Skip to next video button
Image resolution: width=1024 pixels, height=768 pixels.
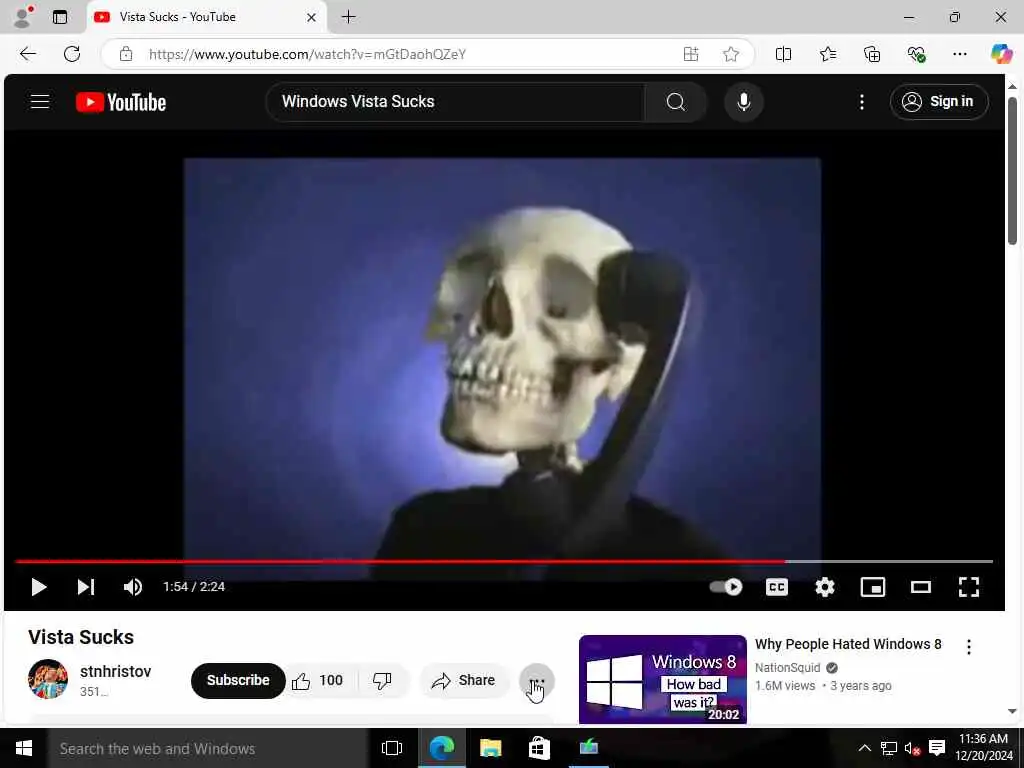pos(86,586)
